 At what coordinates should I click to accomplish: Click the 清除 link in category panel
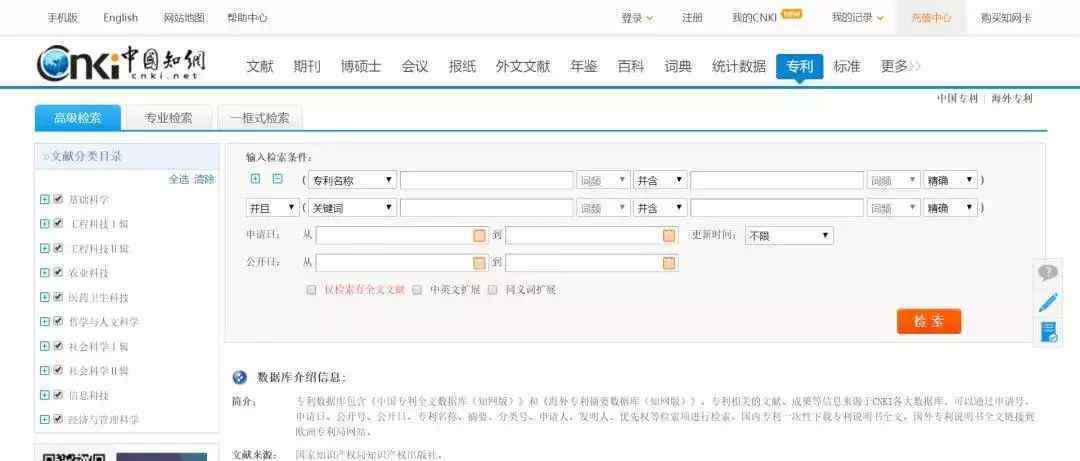[204, 179]
